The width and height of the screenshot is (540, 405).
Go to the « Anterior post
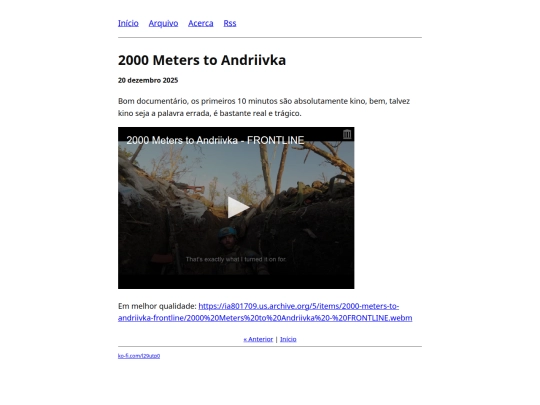point(258,339)
